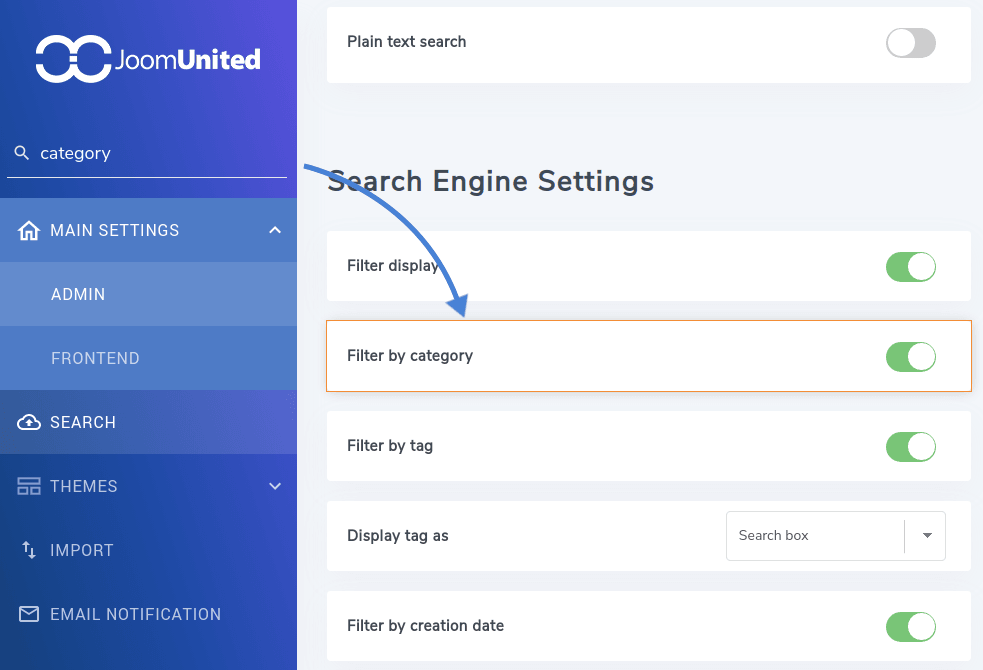The height and width of the screenshot is (670, 983).
Task: Toggle the Filter by tag switch
Action: (910, 446)
